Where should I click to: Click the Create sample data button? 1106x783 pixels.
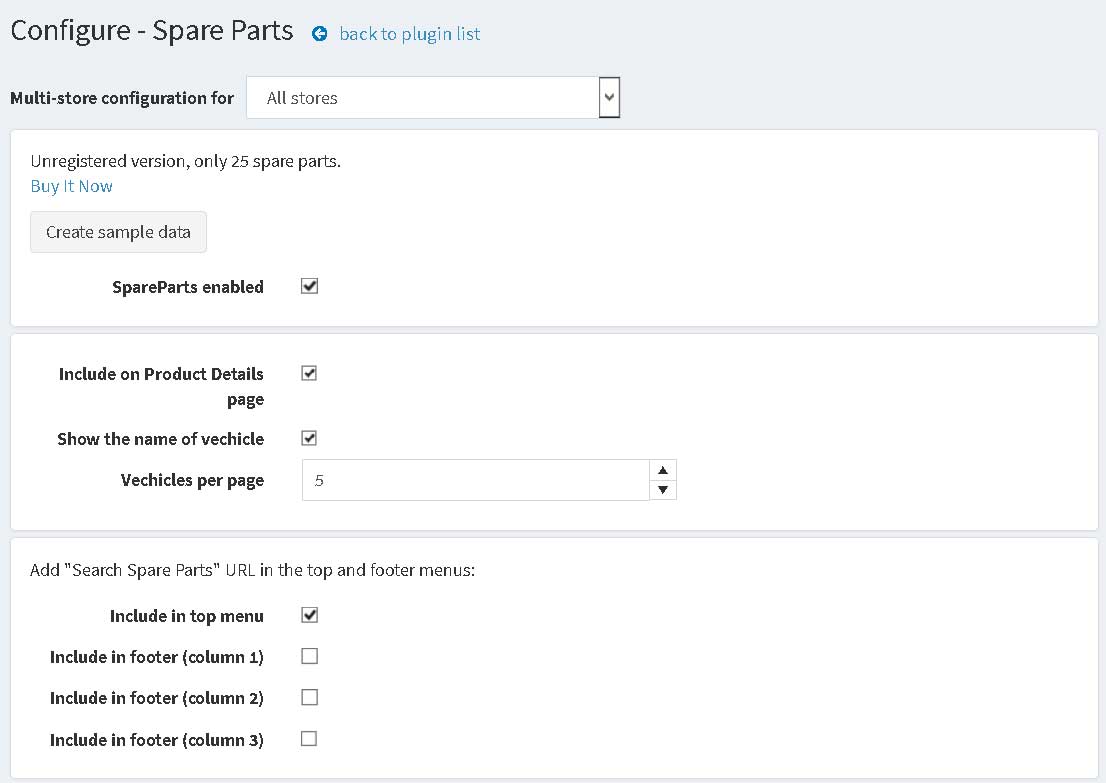click(118, 232)
